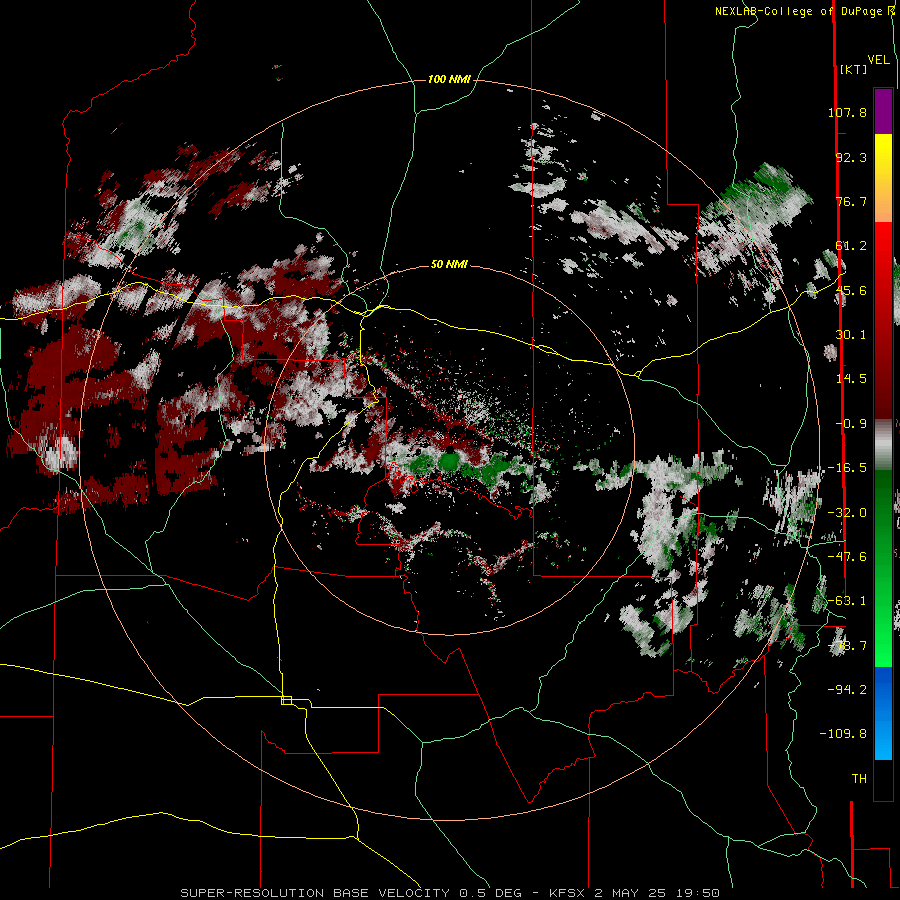Screen dimensions: 900x900
Task: Select the -32.0 scale value
Action: pyautogui.click(x=847, y=513)
